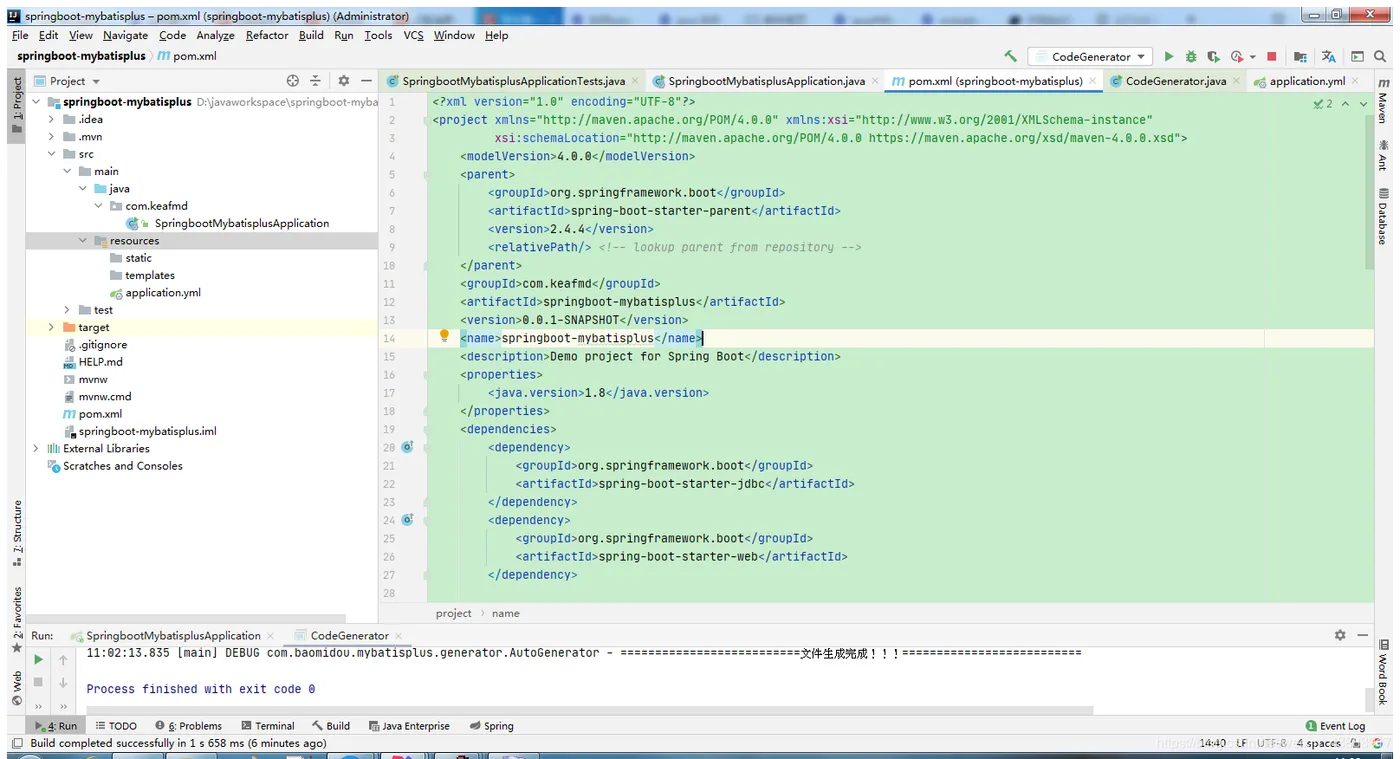Open the 6: Problems tool window
This screenshot has width=1400, height=759.
189,726
